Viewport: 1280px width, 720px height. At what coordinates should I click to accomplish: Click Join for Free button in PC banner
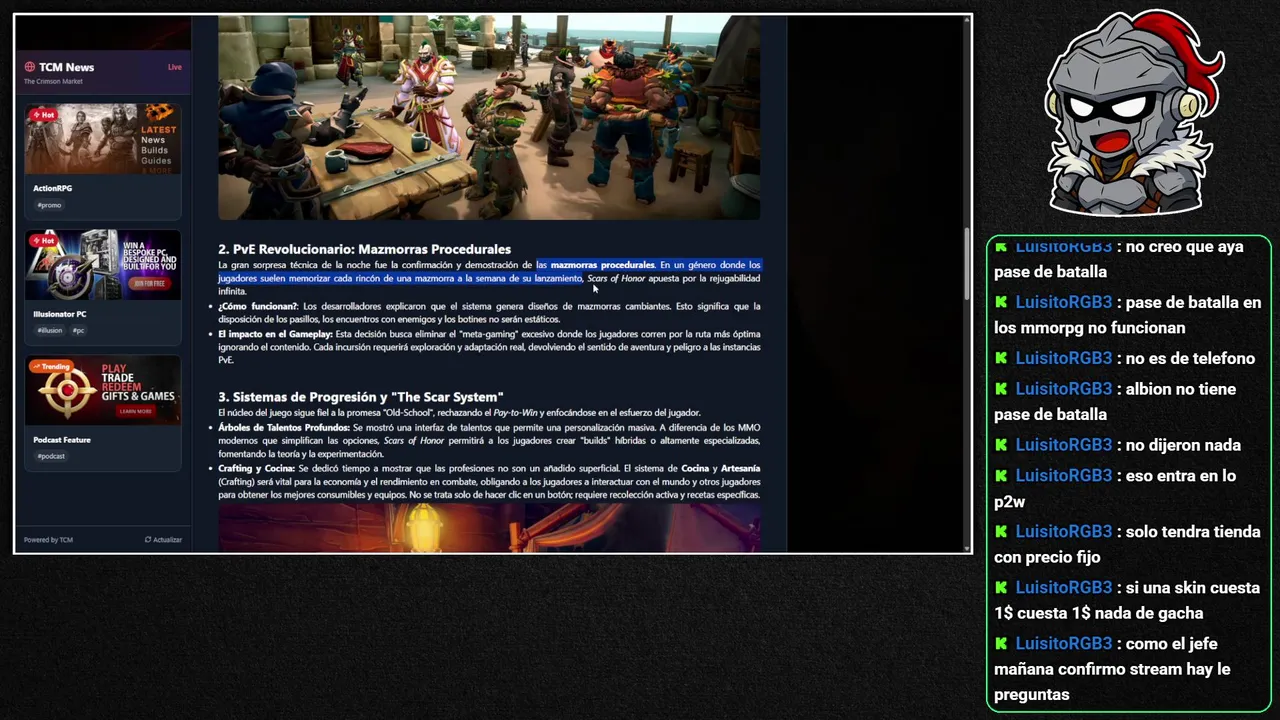tap(148, 283)
